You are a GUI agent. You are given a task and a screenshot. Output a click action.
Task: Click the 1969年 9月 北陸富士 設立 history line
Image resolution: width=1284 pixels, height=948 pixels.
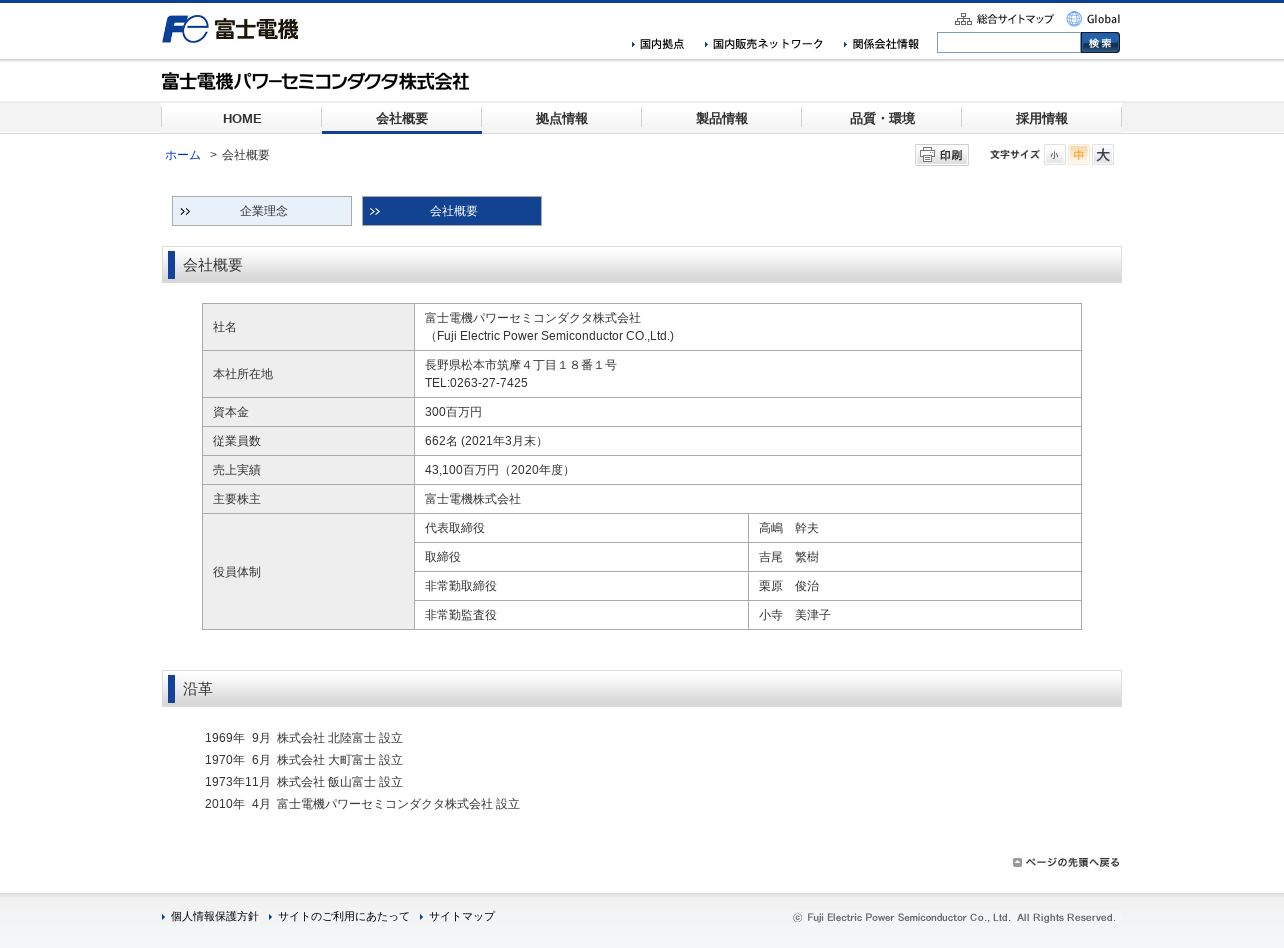pos(304,738)
